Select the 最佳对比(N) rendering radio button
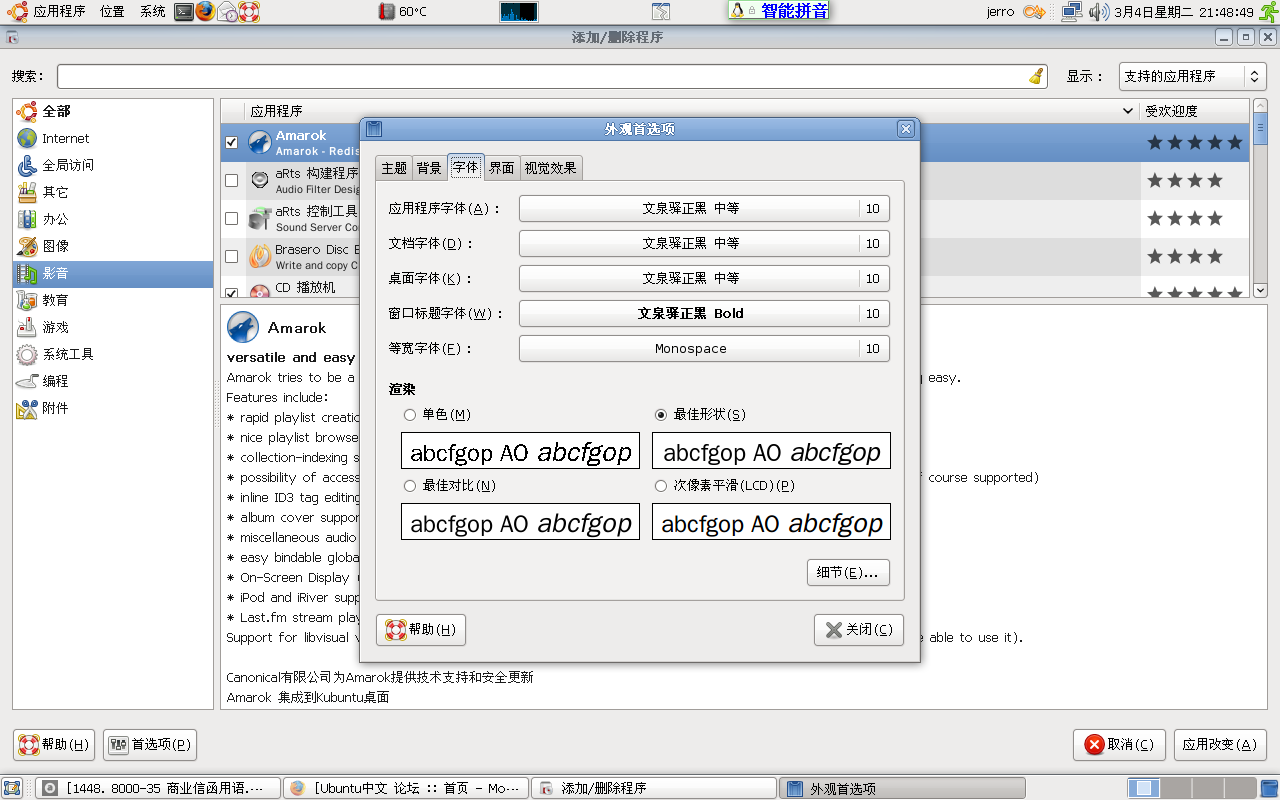The height and width of the screenshot is (800, 1280). 410,485
